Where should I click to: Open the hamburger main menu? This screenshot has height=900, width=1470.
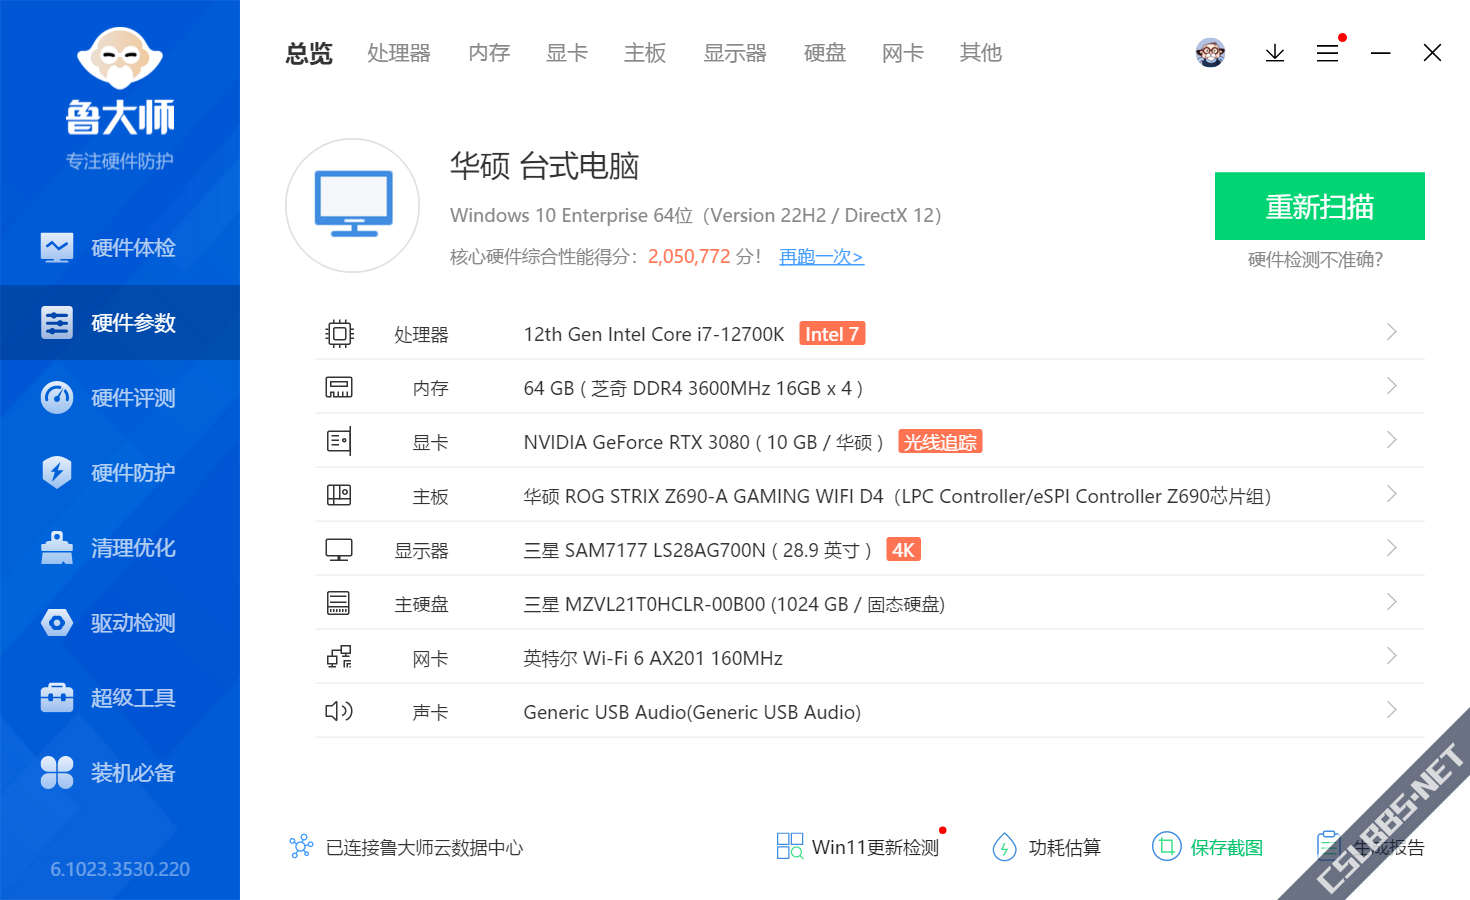(x=1327, y=53)
